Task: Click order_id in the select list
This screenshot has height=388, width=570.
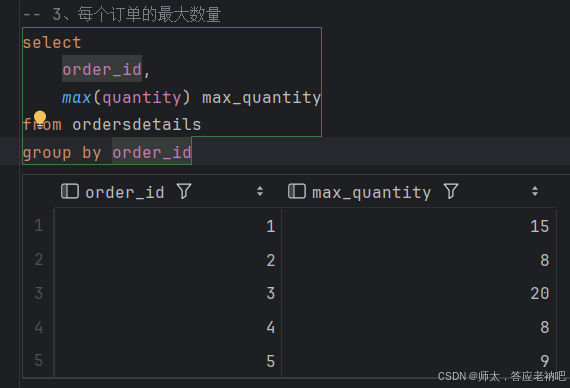Action: click(102, 69)
